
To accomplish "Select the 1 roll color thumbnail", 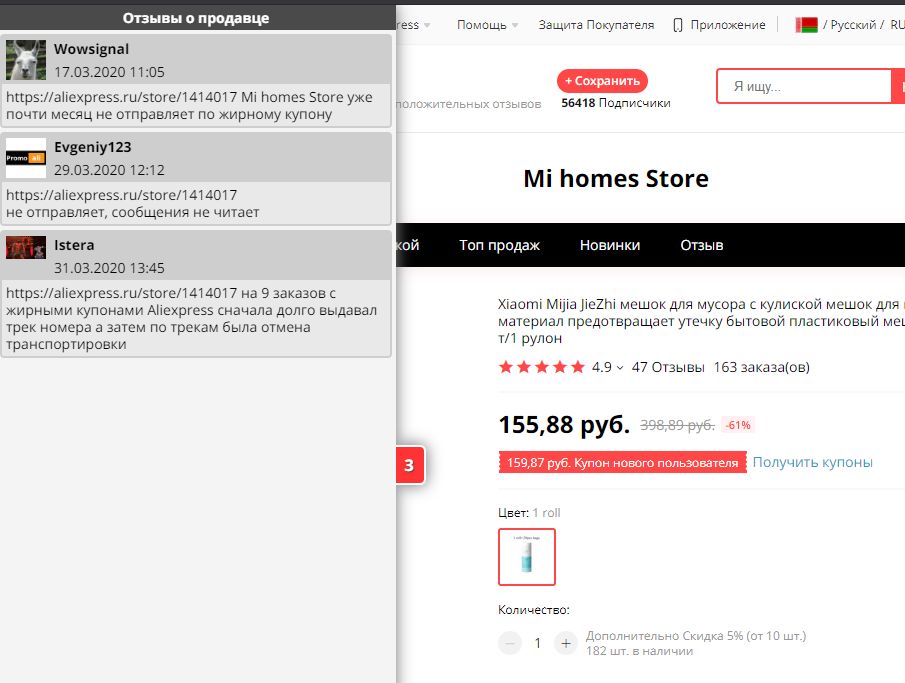I will click(x=527, y=557).
